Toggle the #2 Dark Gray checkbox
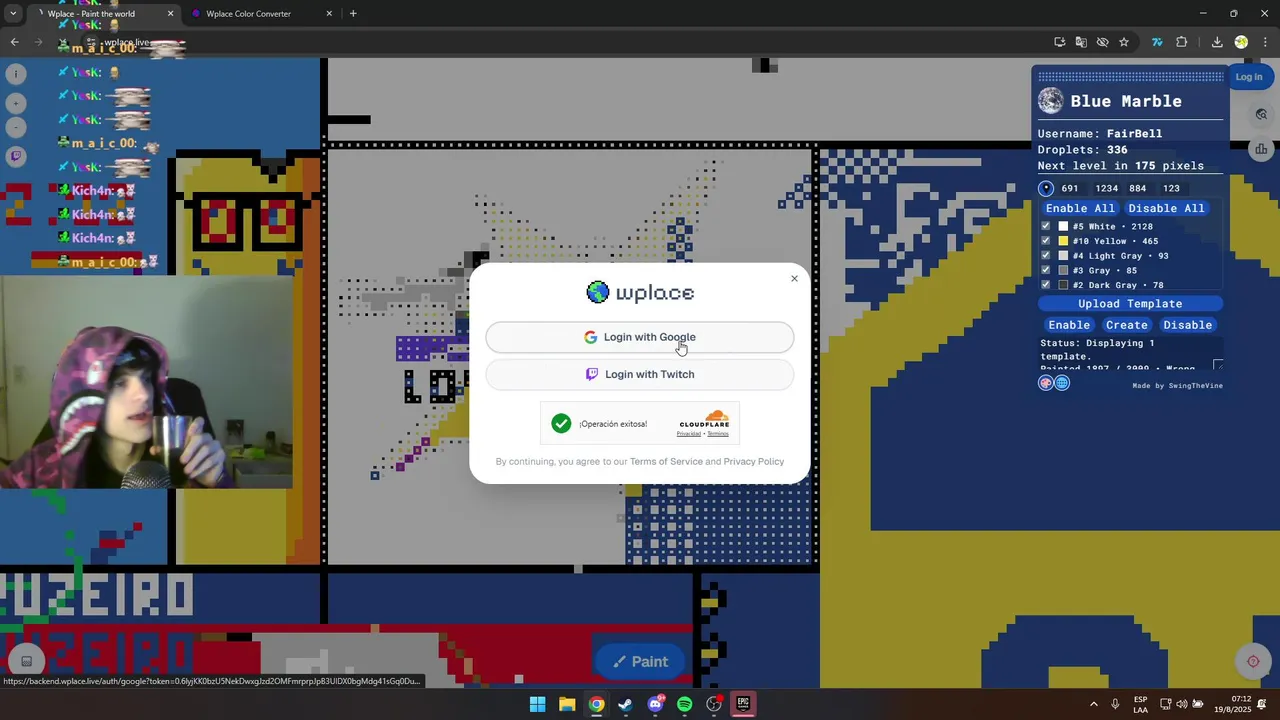The height and width of the screenshot is (720, 1280). click(x=1046, y=285)
